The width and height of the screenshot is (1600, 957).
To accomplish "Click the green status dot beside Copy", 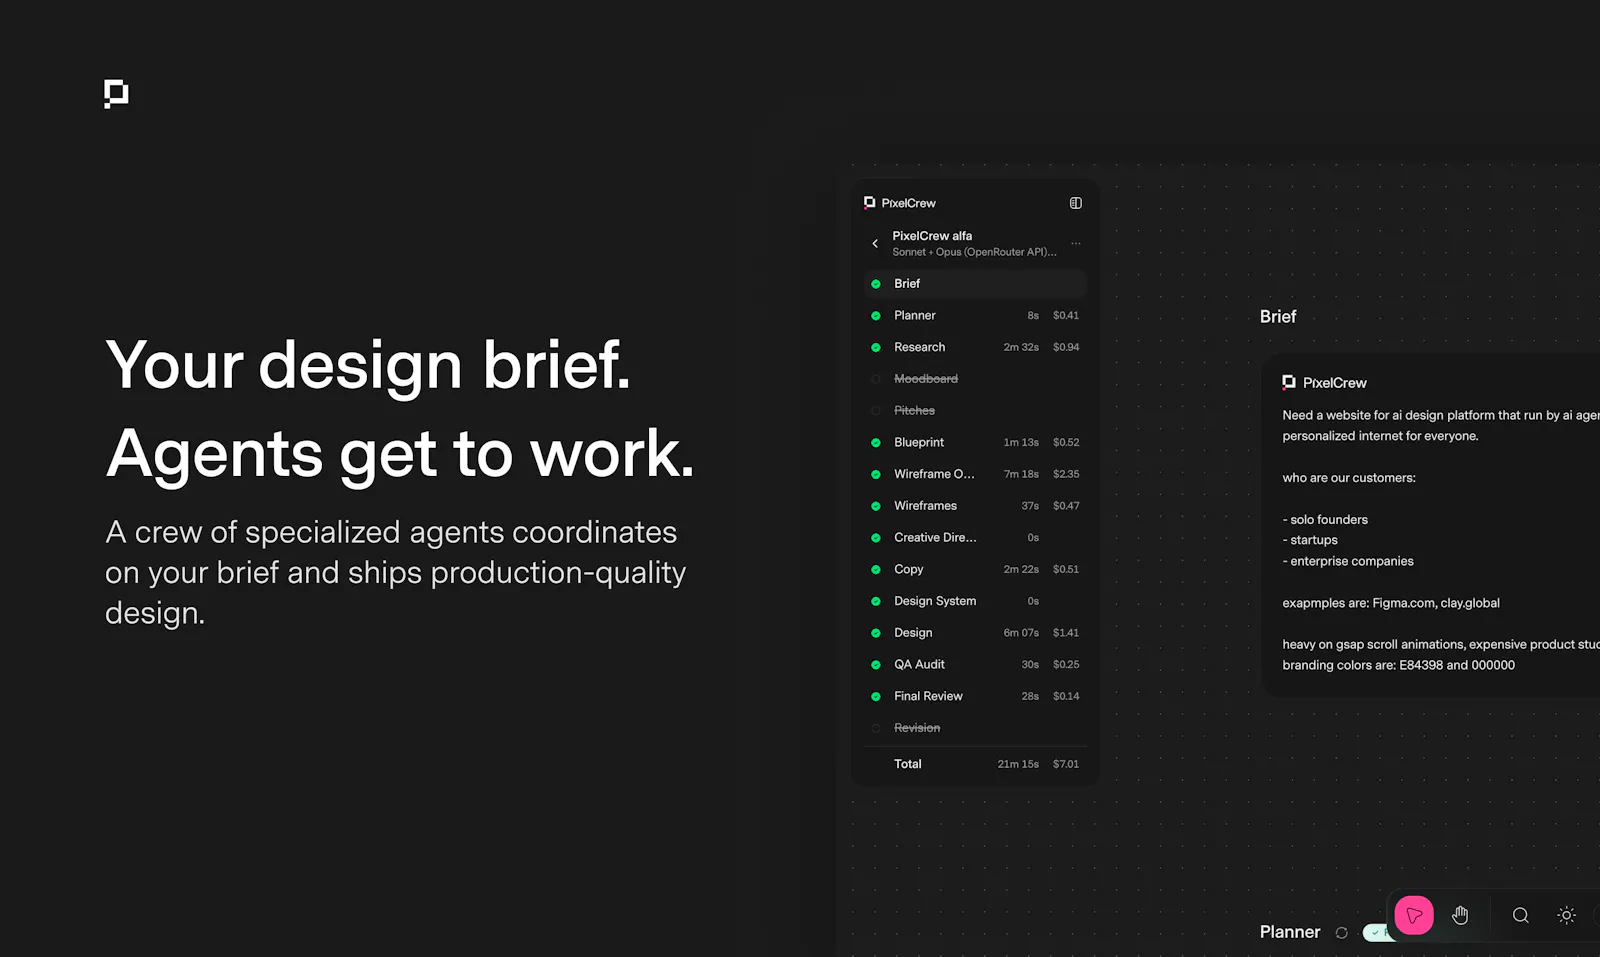I will pyautogui.click(x=876, y=570).
